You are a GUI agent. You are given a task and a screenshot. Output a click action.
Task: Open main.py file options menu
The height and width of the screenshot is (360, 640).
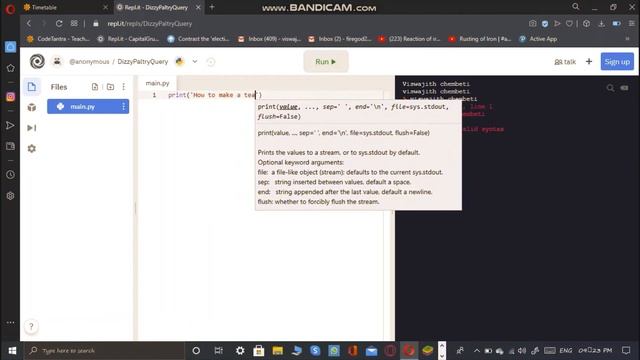point(123,107)
